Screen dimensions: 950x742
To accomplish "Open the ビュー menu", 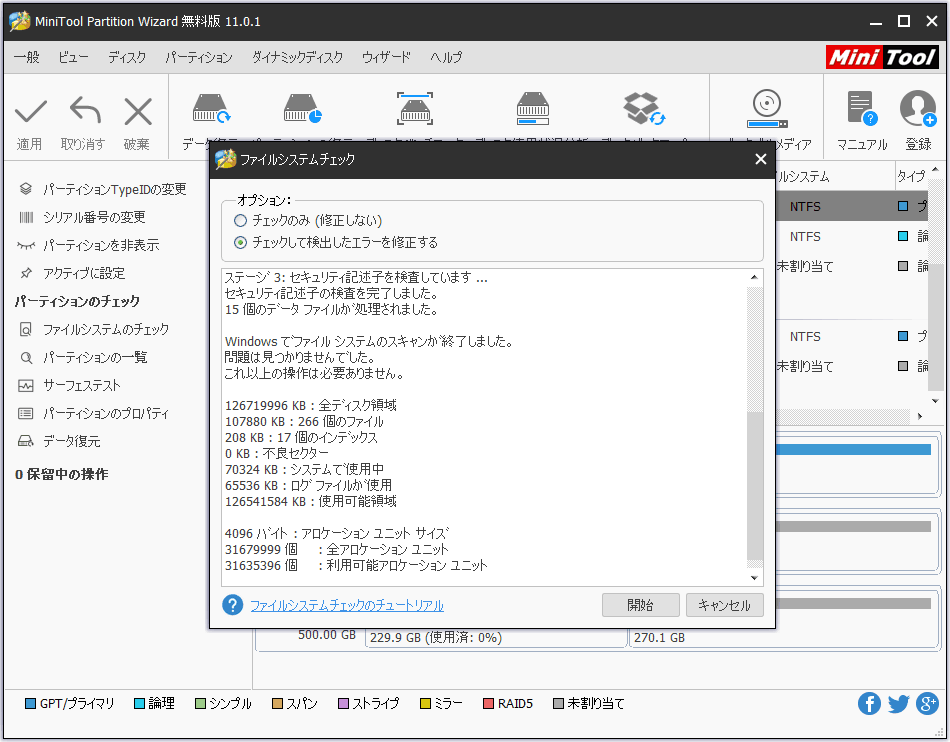I will [73, 58].
